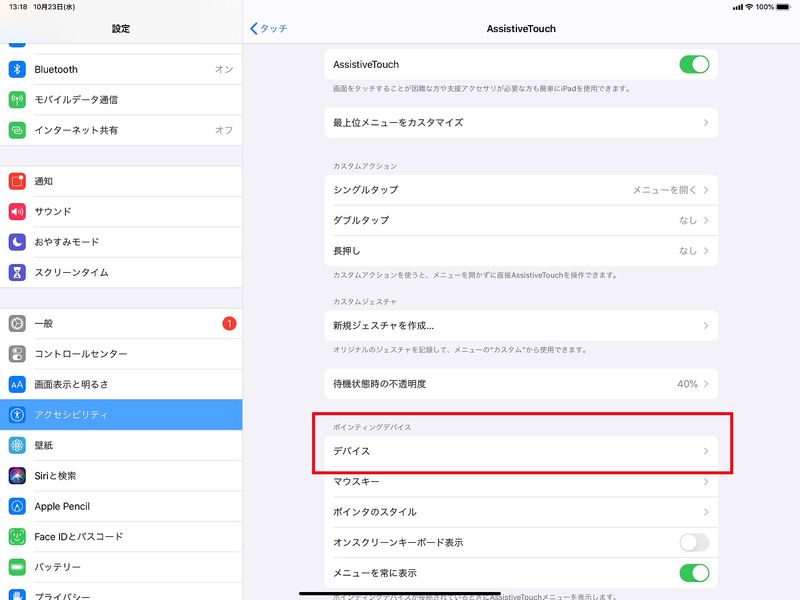Open 最上位メニューをカスタマイズ settings
This screenshot has width=800, height=600.
click(x=521, y=122)
